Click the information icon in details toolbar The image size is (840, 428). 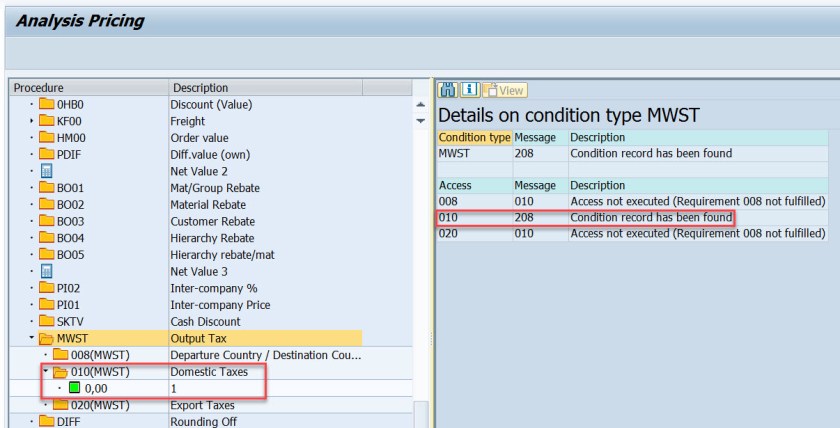click(x=468, y=90)
